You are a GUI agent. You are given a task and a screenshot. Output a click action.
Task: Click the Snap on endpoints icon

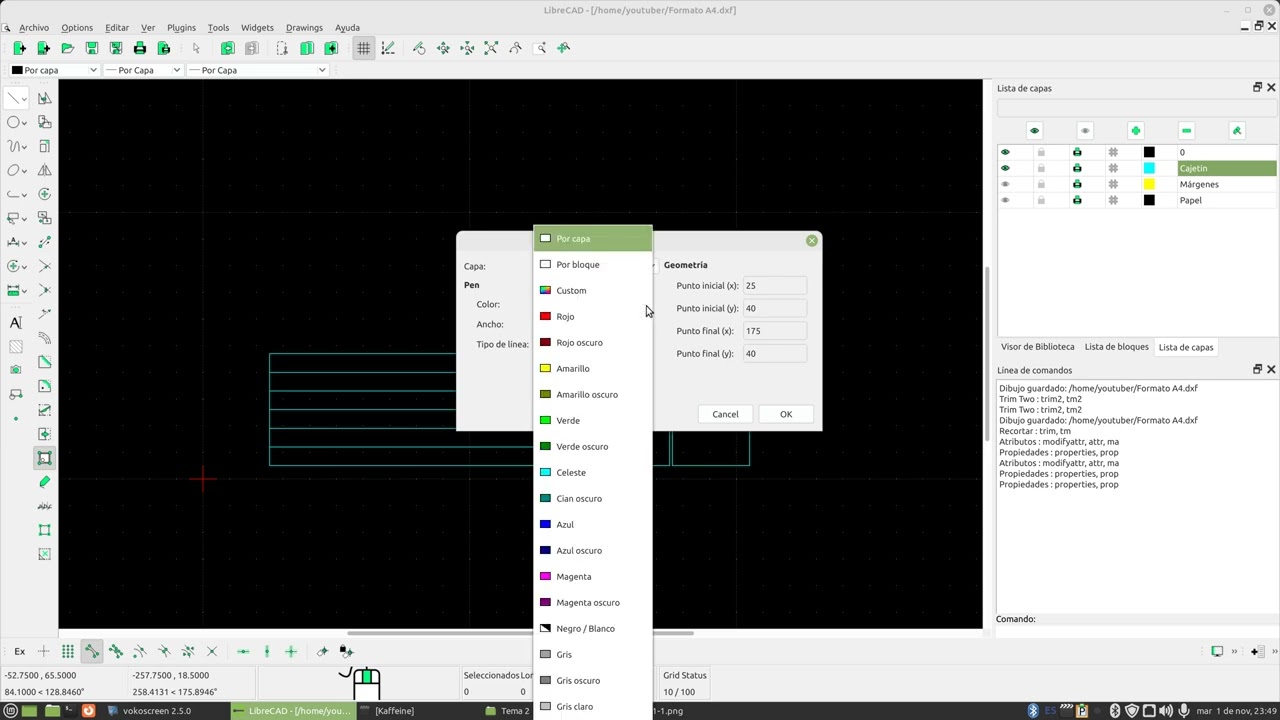[91, 652]
